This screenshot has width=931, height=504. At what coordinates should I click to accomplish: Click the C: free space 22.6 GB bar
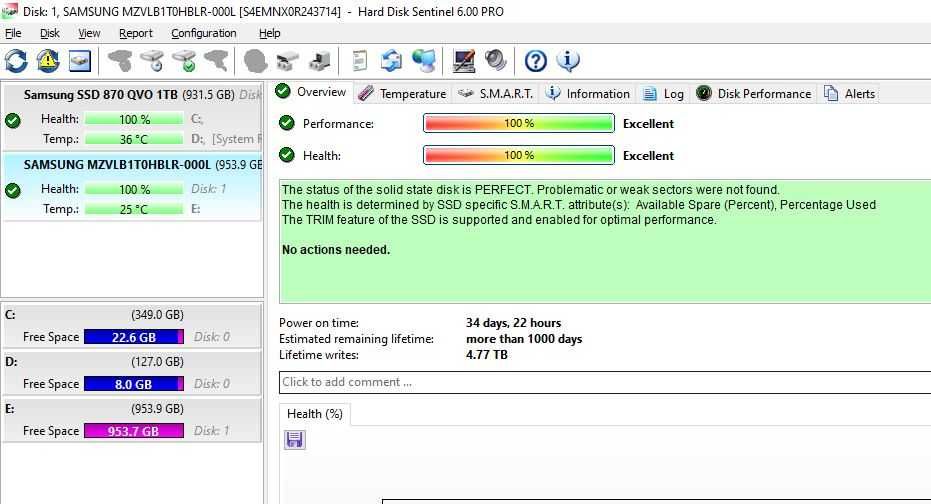(134, 337)
